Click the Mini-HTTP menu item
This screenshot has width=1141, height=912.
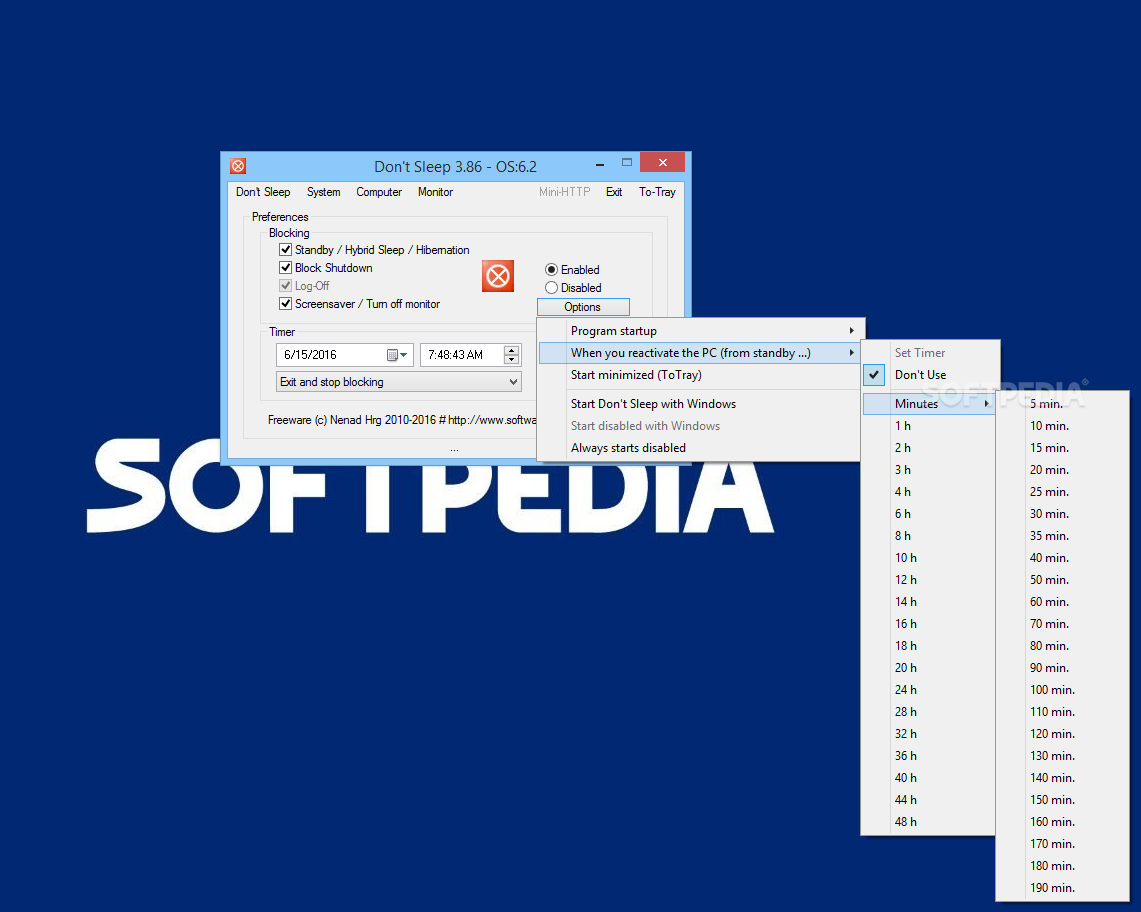[565, 192]
